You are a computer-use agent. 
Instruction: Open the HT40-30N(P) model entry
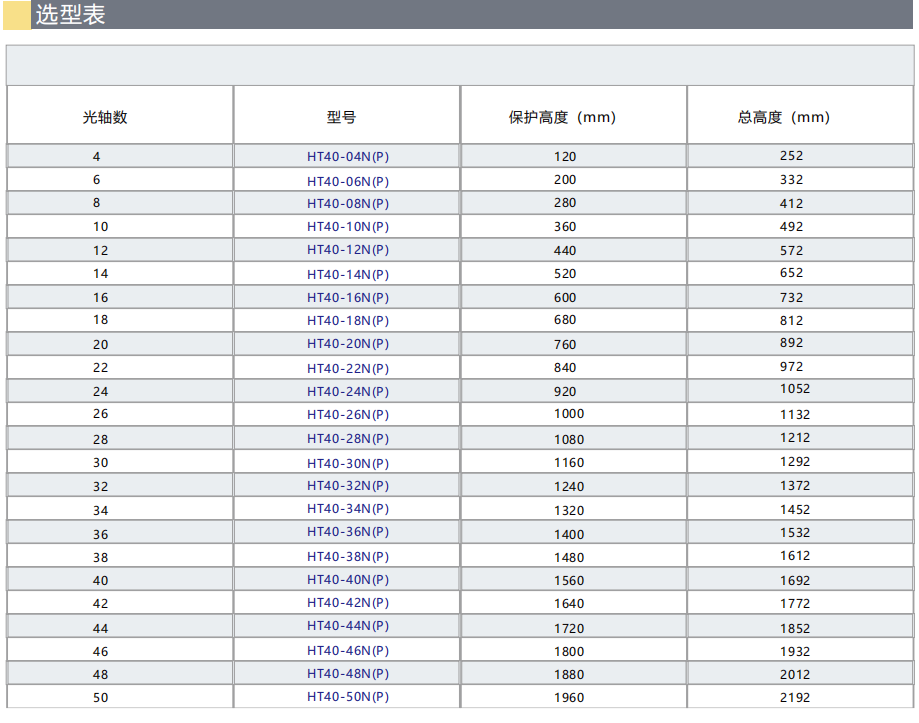(x=347, y=463)
